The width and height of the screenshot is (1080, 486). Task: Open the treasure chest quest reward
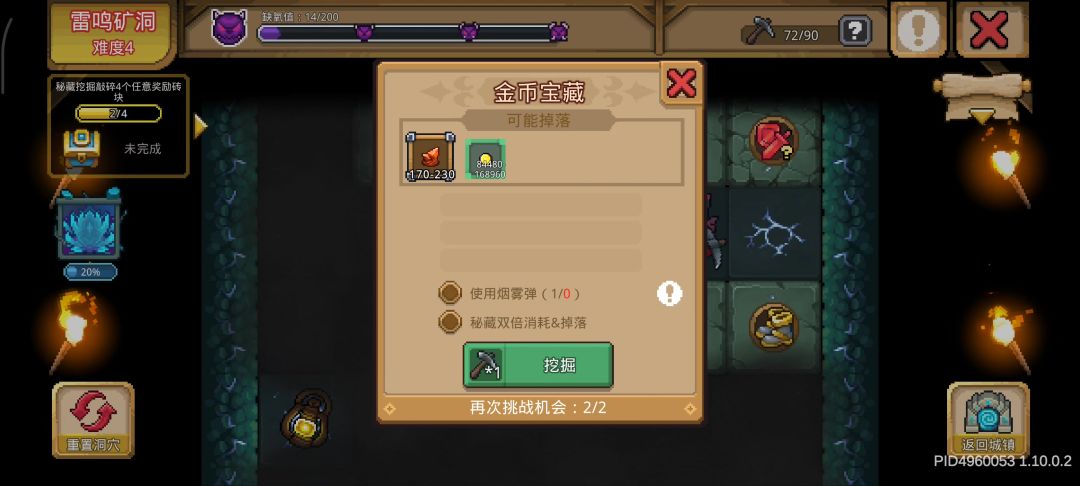pyautogui.click(x=82, y=148)
